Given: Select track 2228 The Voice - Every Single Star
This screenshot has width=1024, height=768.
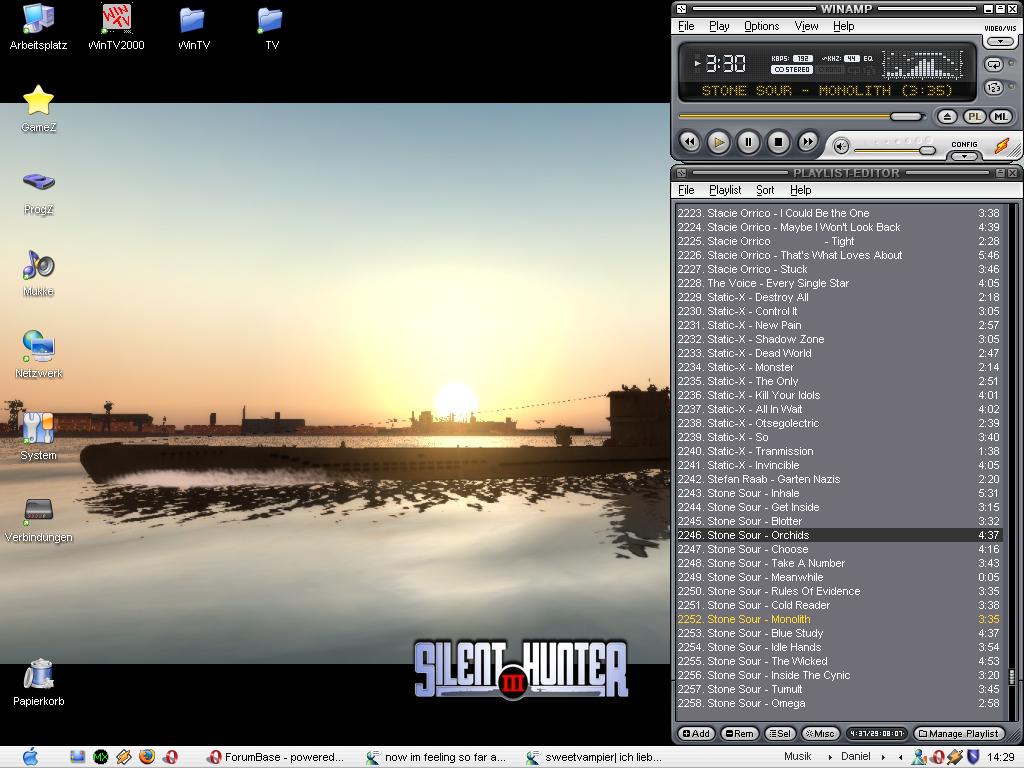Looking at the screenshot, I should pyautogui.click(x=839, y=283).
